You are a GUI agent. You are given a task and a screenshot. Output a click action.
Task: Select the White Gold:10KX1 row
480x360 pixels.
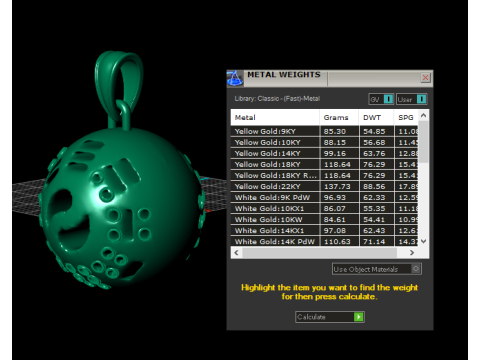point(324,208)
